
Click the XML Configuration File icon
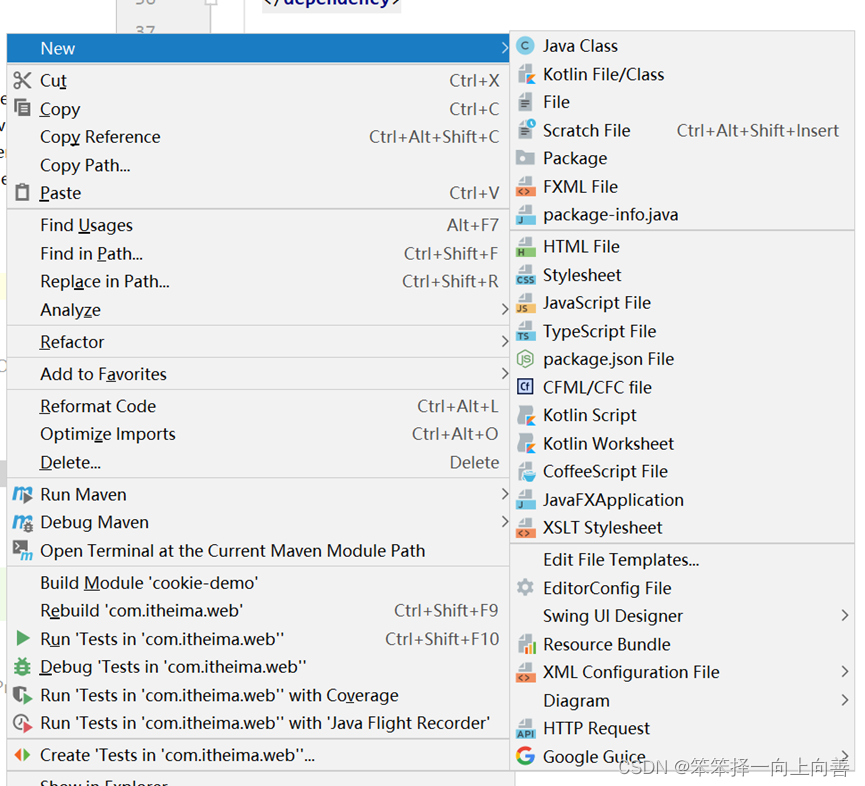click(x=526, y=672)
